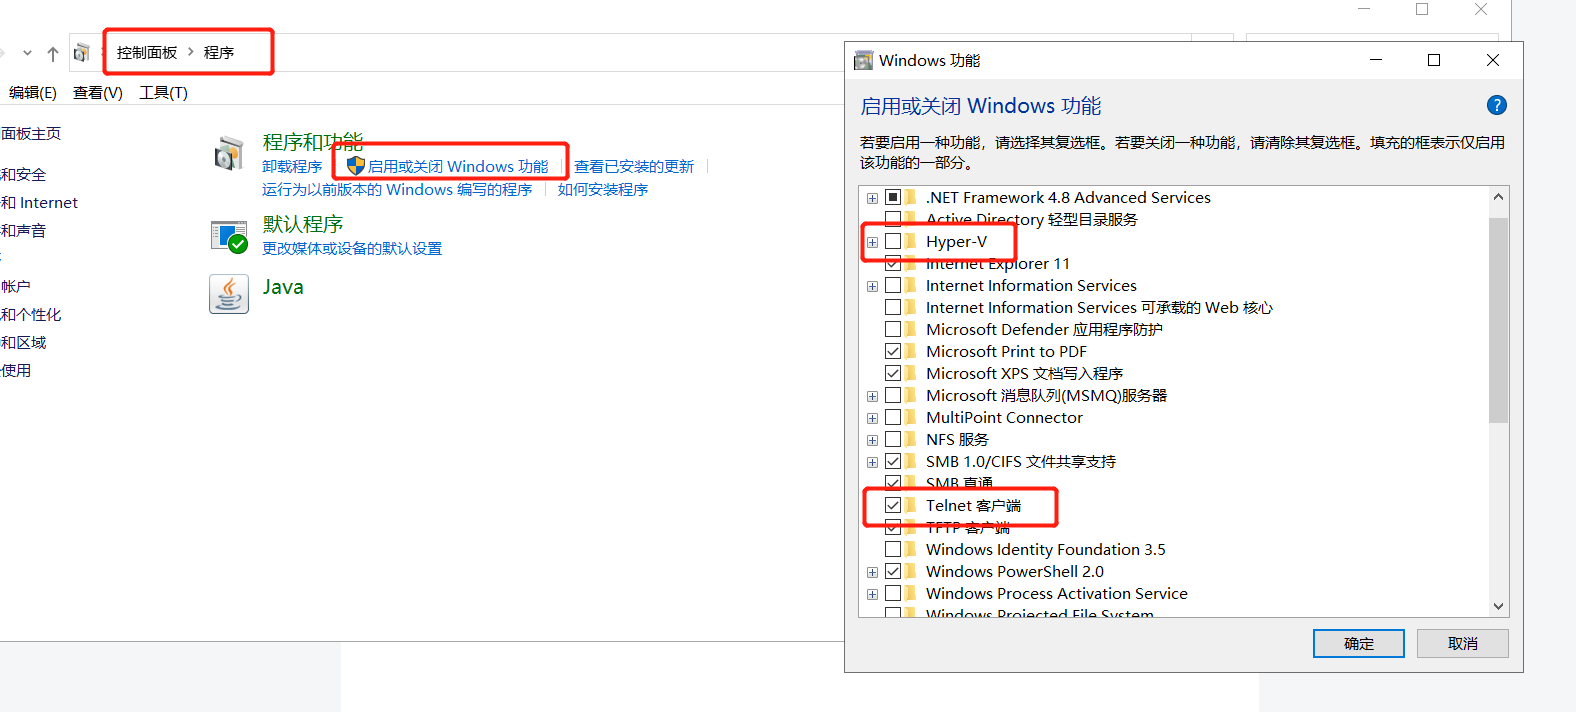Toggle the SMB 1.0/CIFS file sharing checkbox

pyautogui.click(x=893, y=461)
